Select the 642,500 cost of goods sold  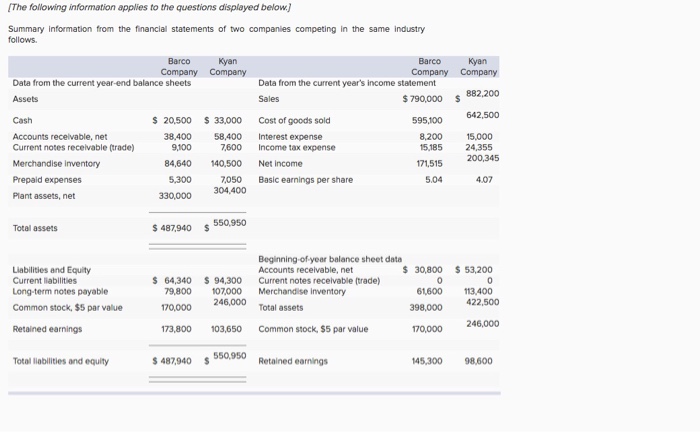click(483, 115)
